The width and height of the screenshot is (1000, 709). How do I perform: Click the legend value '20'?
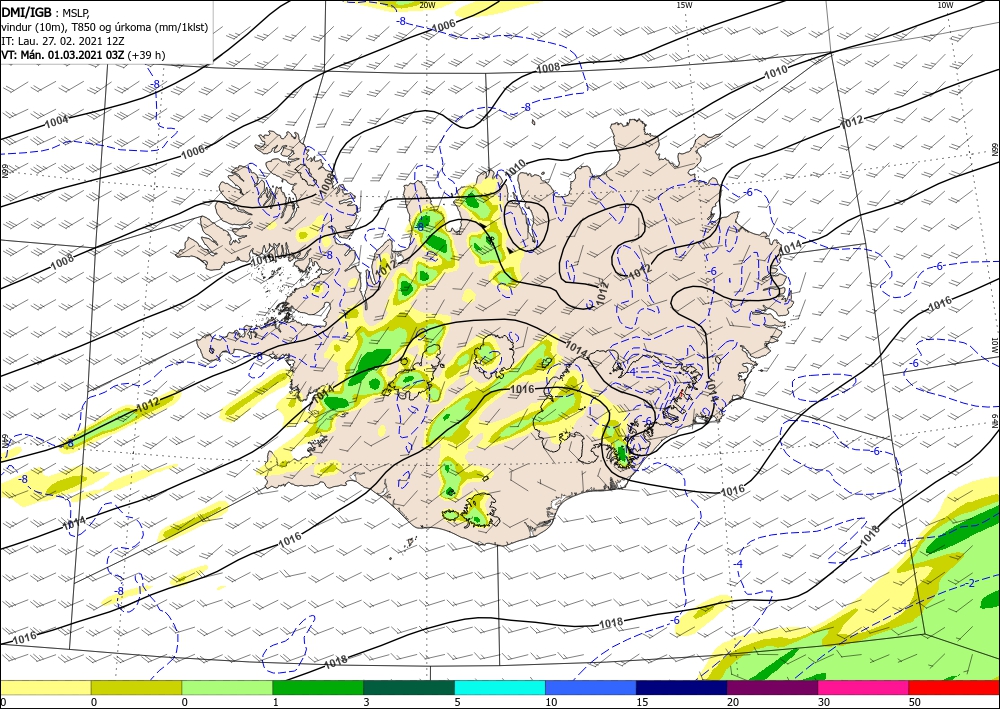(x=733, y=702)
